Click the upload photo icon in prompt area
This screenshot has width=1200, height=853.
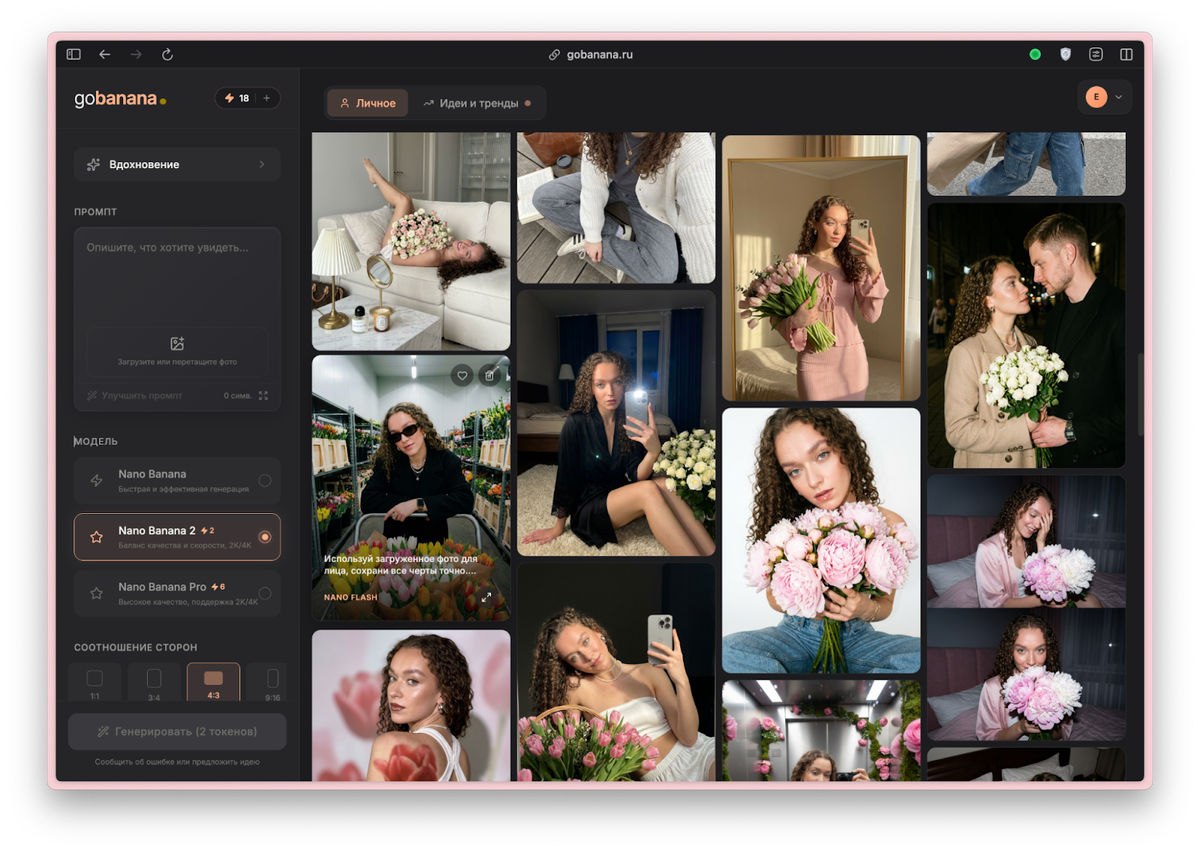click(177, 343)
